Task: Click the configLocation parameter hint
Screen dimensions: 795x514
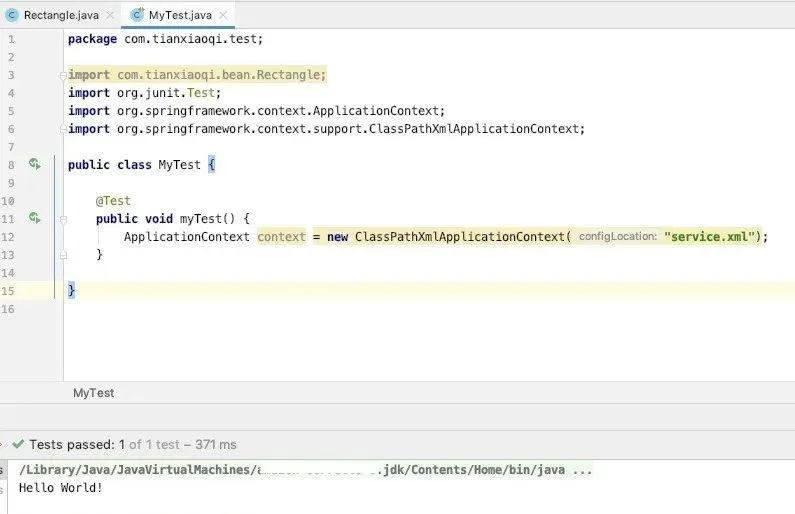Action: (618, 236)
